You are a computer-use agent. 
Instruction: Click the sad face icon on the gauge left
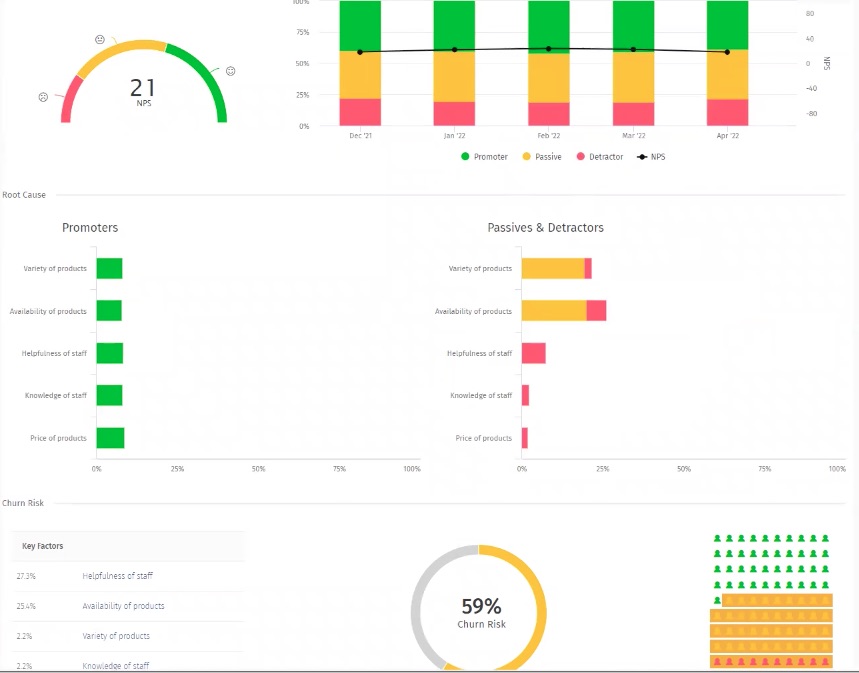43,97
